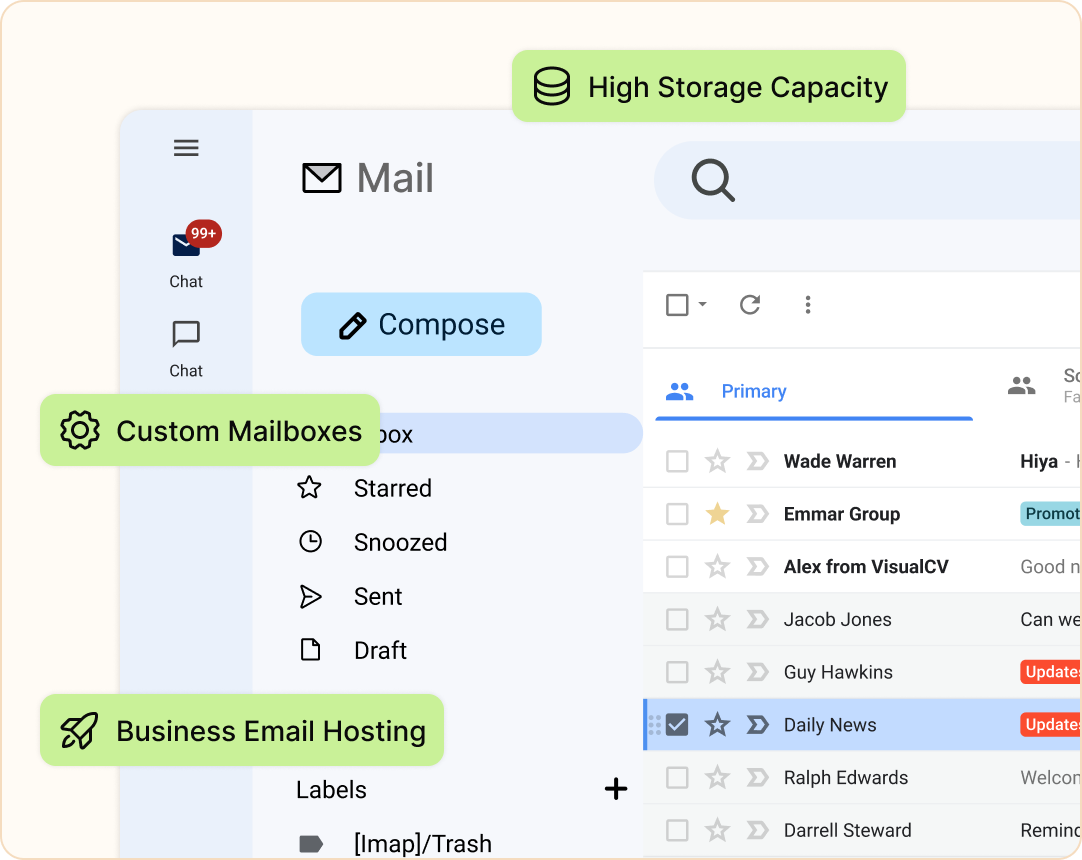Image resolution: width=1082 pixels, height=860 pixels.
Task: Select the Ralph Edwards email checkbox
Action: (677, 777)
